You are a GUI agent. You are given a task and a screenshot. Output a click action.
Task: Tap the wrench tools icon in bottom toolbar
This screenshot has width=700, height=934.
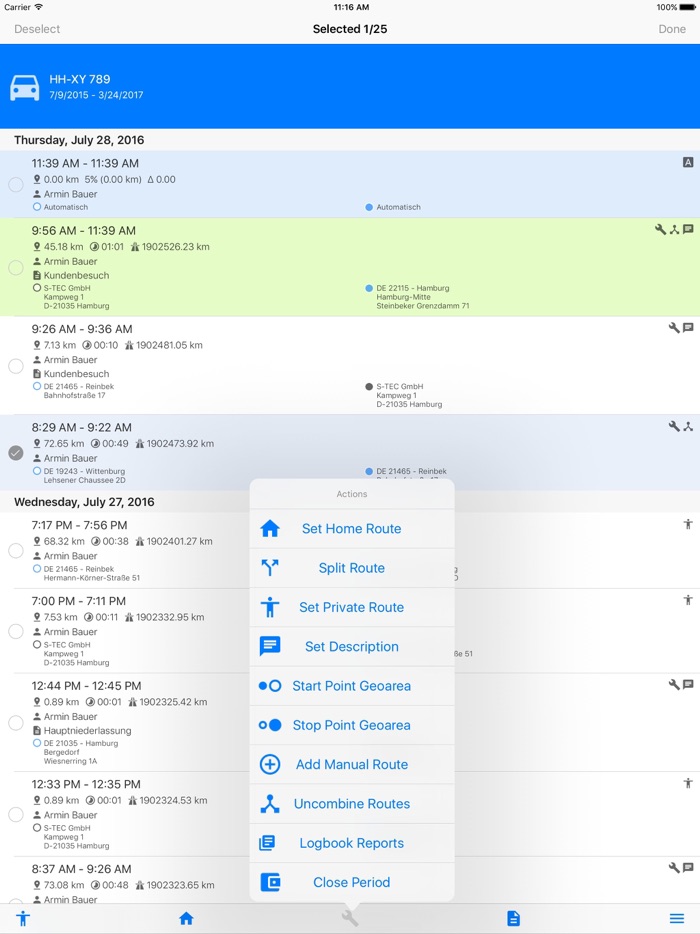pos(350,918)
